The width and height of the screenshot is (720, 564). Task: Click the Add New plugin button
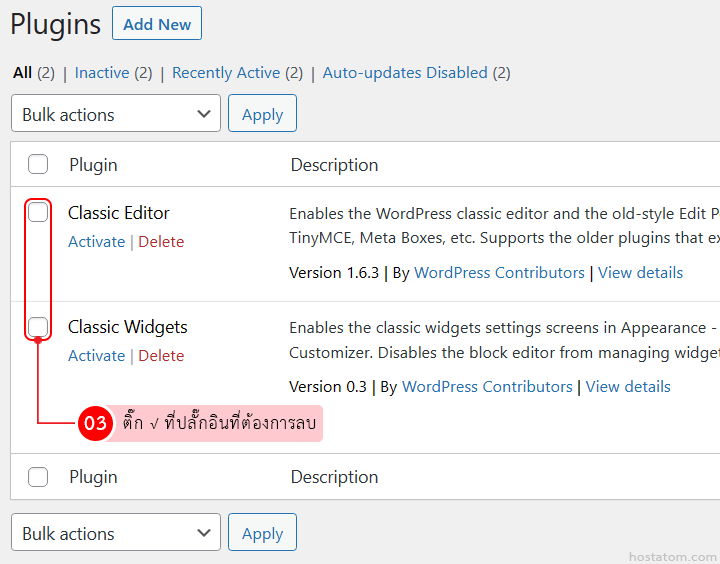point(157,24)
